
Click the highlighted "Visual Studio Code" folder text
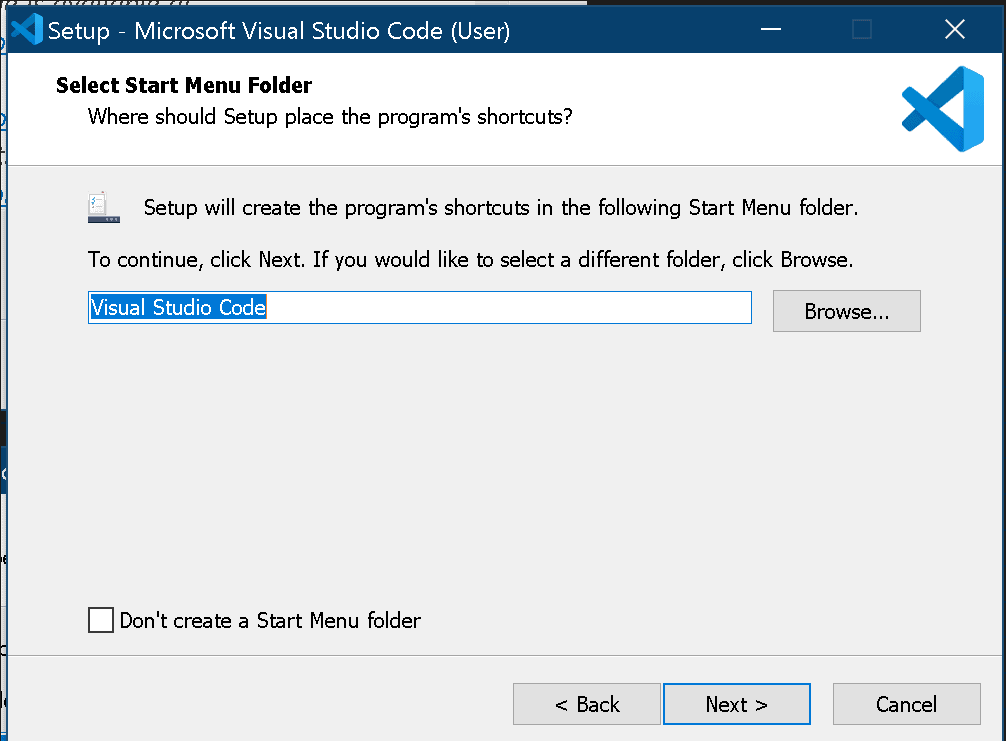pyautogui.click(x=178, y=307)
